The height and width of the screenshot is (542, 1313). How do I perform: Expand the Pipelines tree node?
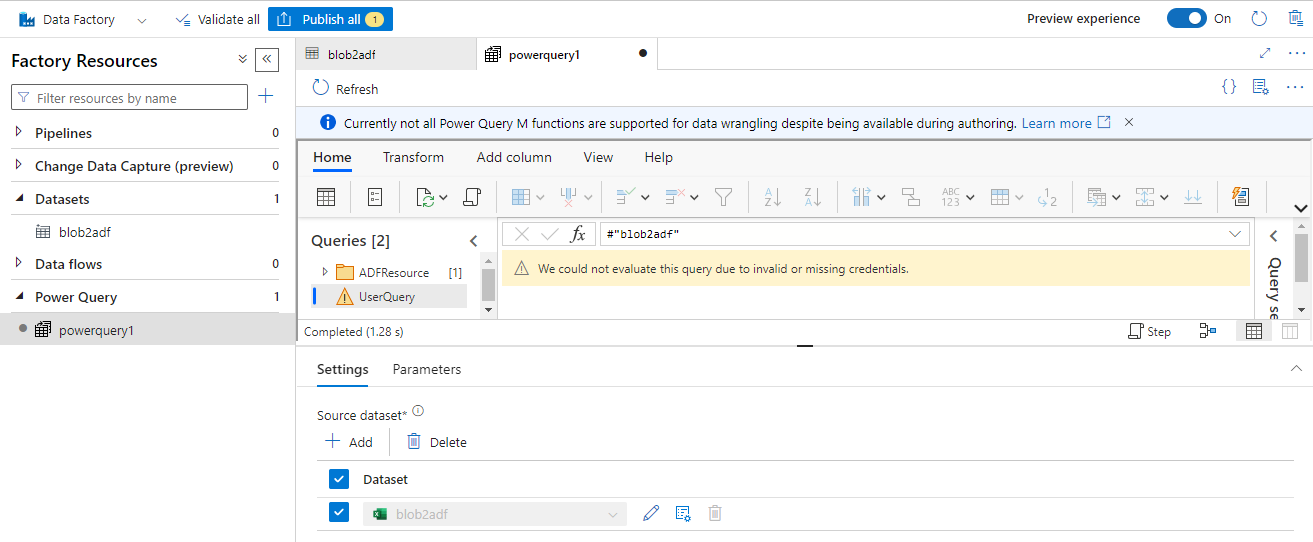click(x=18, y=132)
